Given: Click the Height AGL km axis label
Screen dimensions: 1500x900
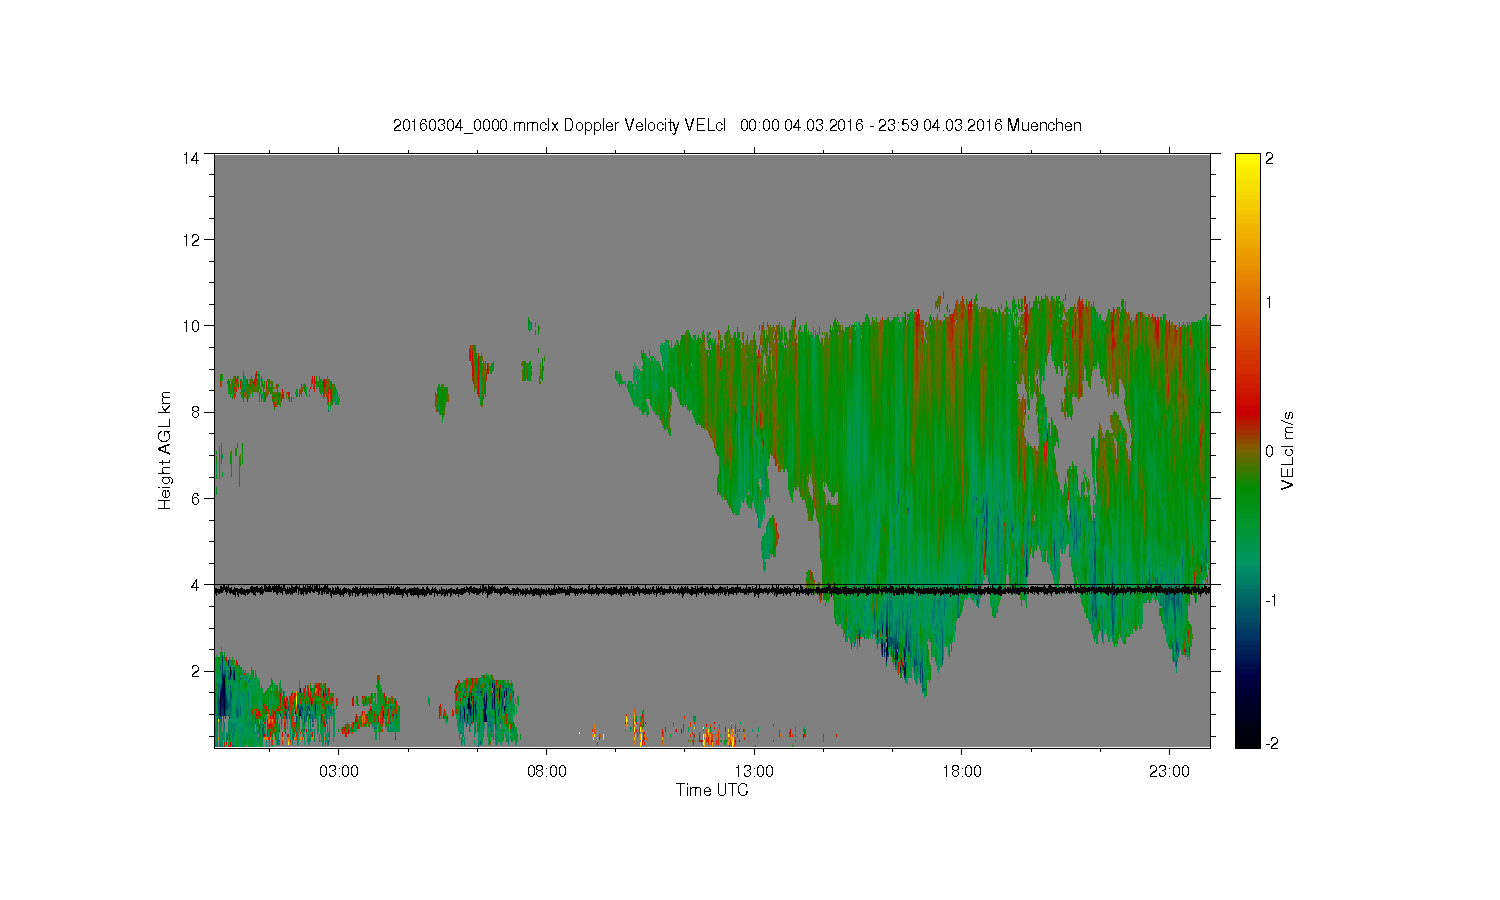Looking at the screenshot, I should pos(165,450).
